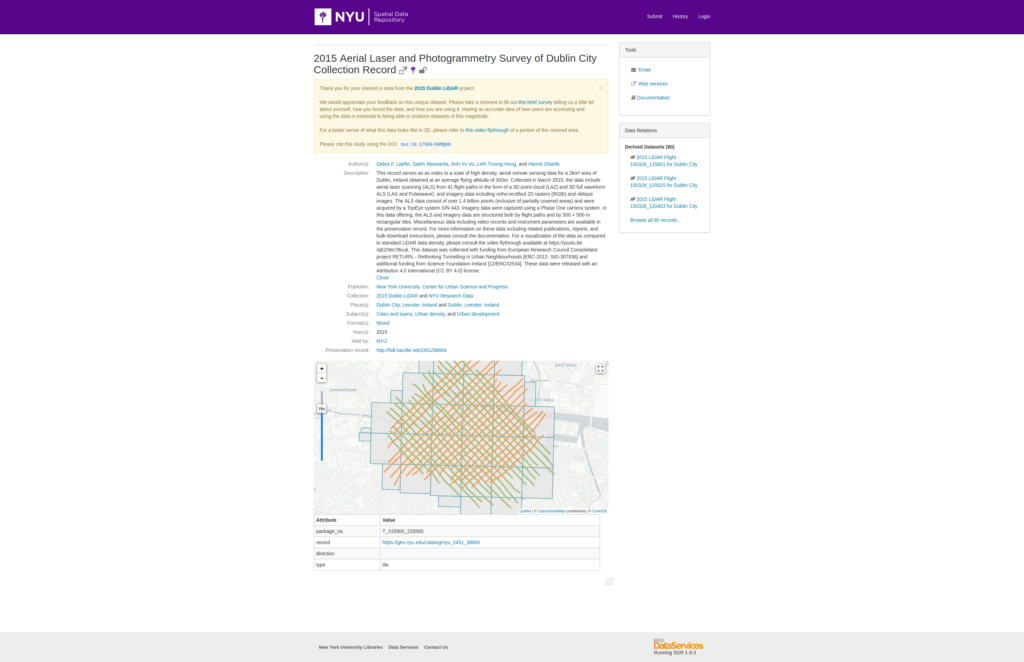Browse all 80 derived records
Viewport: 1024px width, 662px height.
pyautogui.click(x=655, y=220)
